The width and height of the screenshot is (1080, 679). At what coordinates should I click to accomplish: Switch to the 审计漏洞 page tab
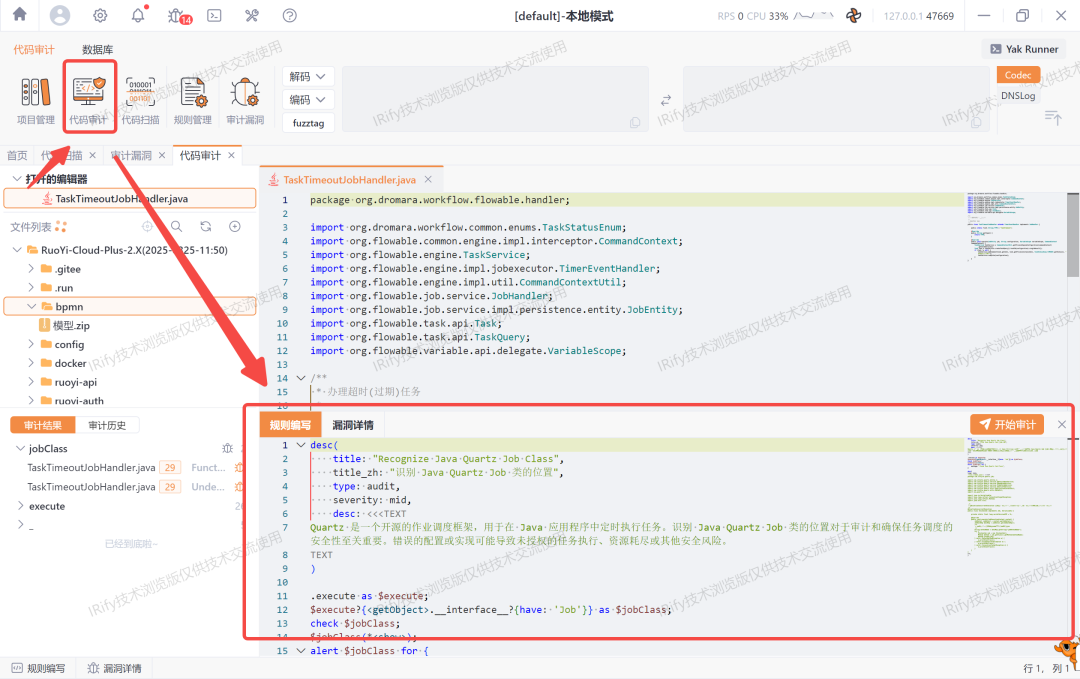(x=132, y=156)
